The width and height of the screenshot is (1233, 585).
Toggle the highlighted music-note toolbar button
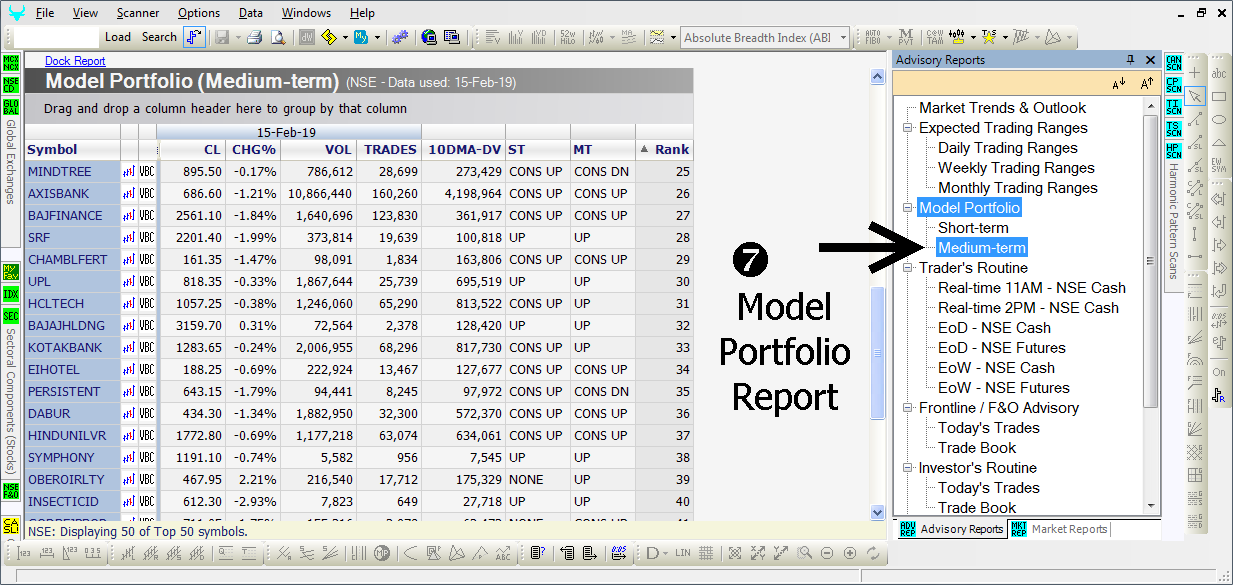[195, 37]
